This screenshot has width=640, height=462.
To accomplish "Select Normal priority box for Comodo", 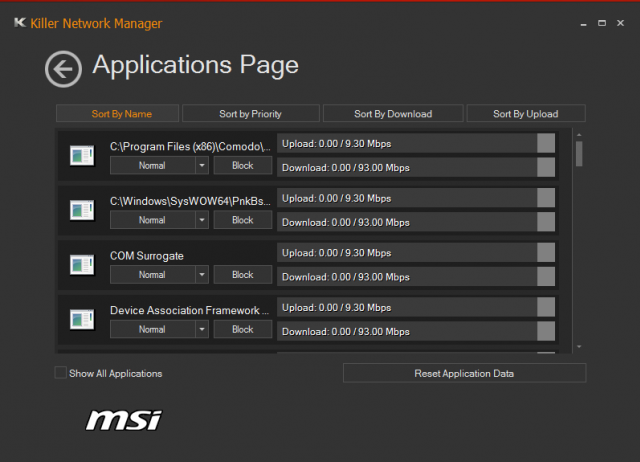I will [153, 165].
